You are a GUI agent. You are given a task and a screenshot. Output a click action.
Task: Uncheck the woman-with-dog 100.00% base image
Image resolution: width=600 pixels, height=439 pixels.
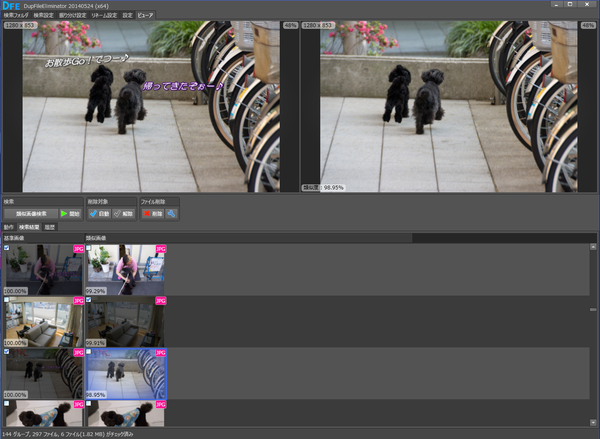(7, 248)
